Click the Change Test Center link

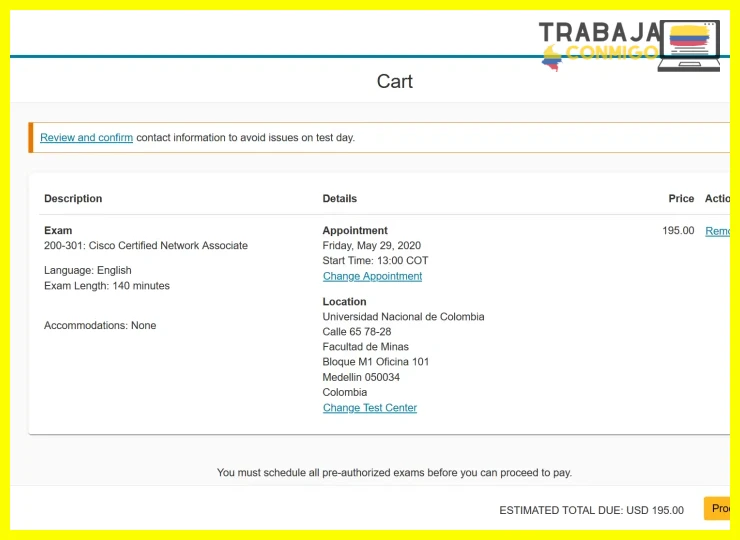370,407
